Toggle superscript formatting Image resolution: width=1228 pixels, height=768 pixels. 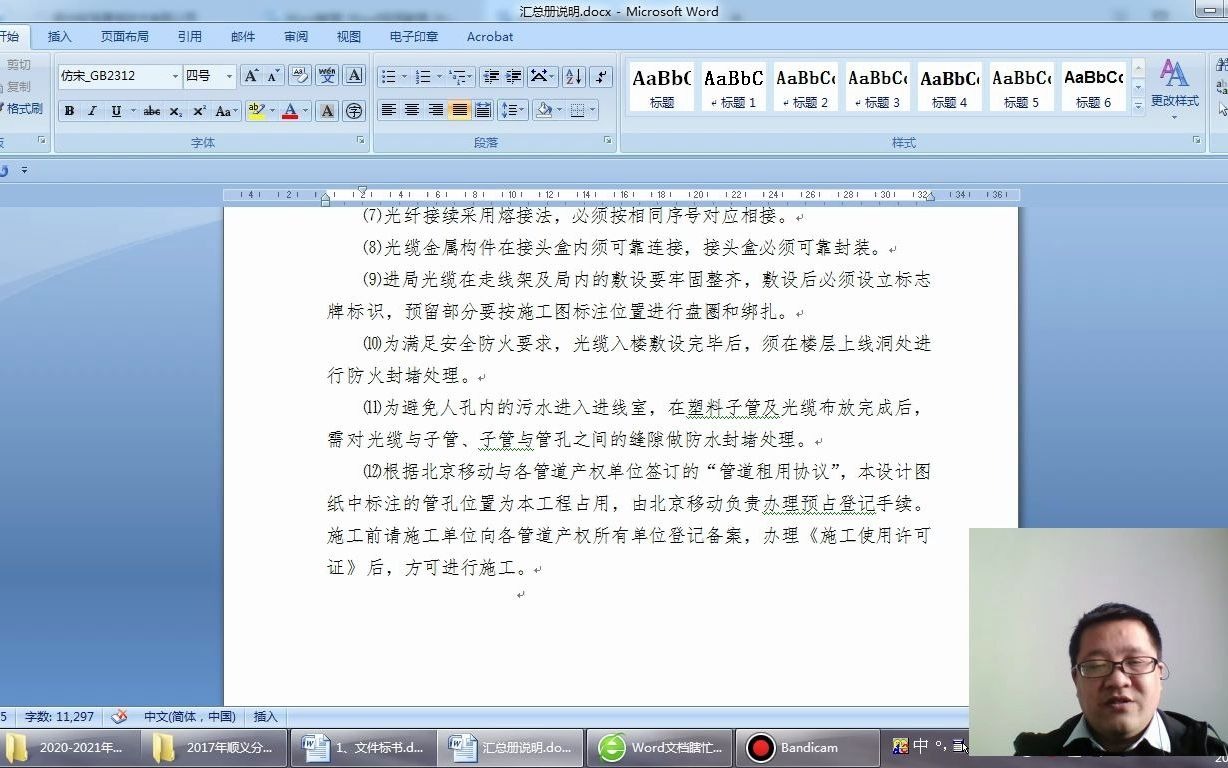[199, 110]
